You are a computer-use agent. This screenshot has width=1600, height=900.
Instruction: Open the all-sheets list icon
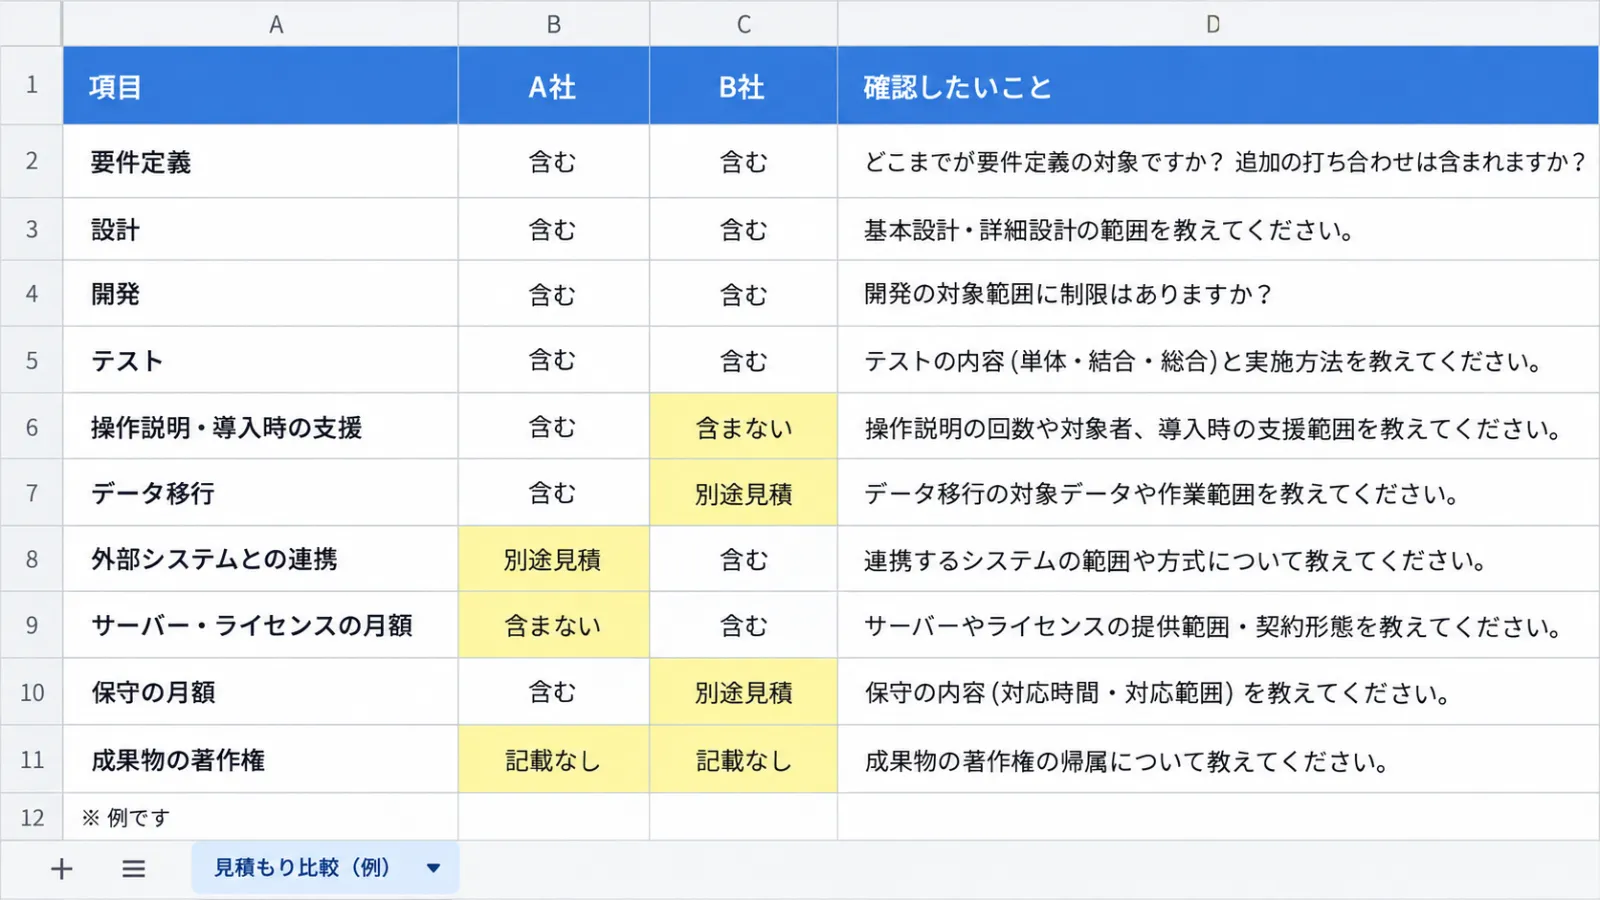[134, 869]
